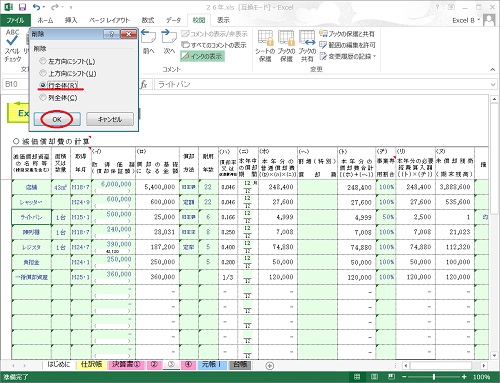The image size is (500, 383).
Task: Click the formula bar with ライトバン
Action: [x=322, y=85]
